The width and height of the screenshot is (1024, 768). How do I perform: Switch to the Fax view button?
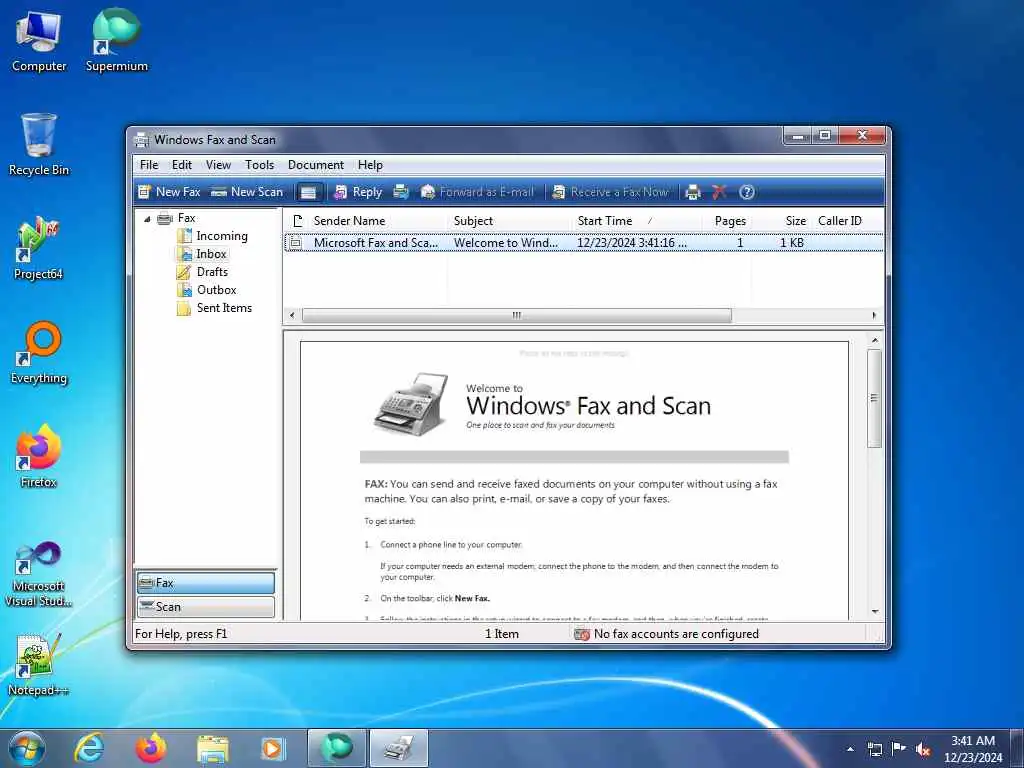click(x=206, y=583)
